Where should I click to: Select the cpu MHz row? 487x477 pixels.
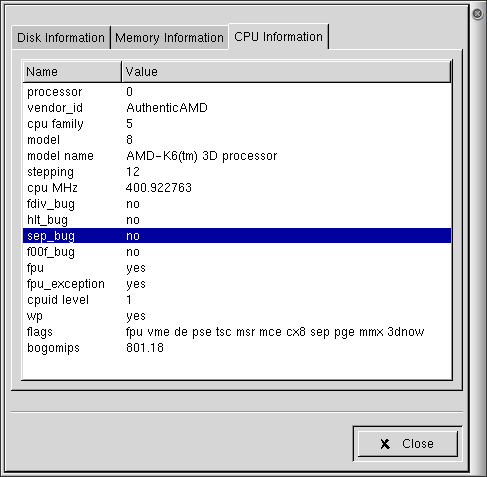click(x=237, y=188)
